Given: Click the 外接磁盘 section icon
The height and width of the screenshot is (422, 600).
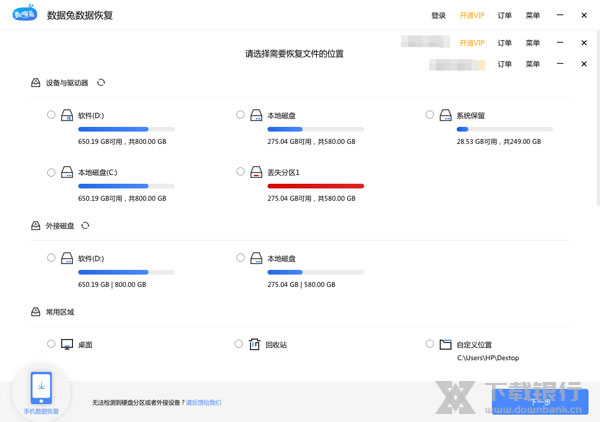Looking at the screenshot, I should tap(36, 226).
